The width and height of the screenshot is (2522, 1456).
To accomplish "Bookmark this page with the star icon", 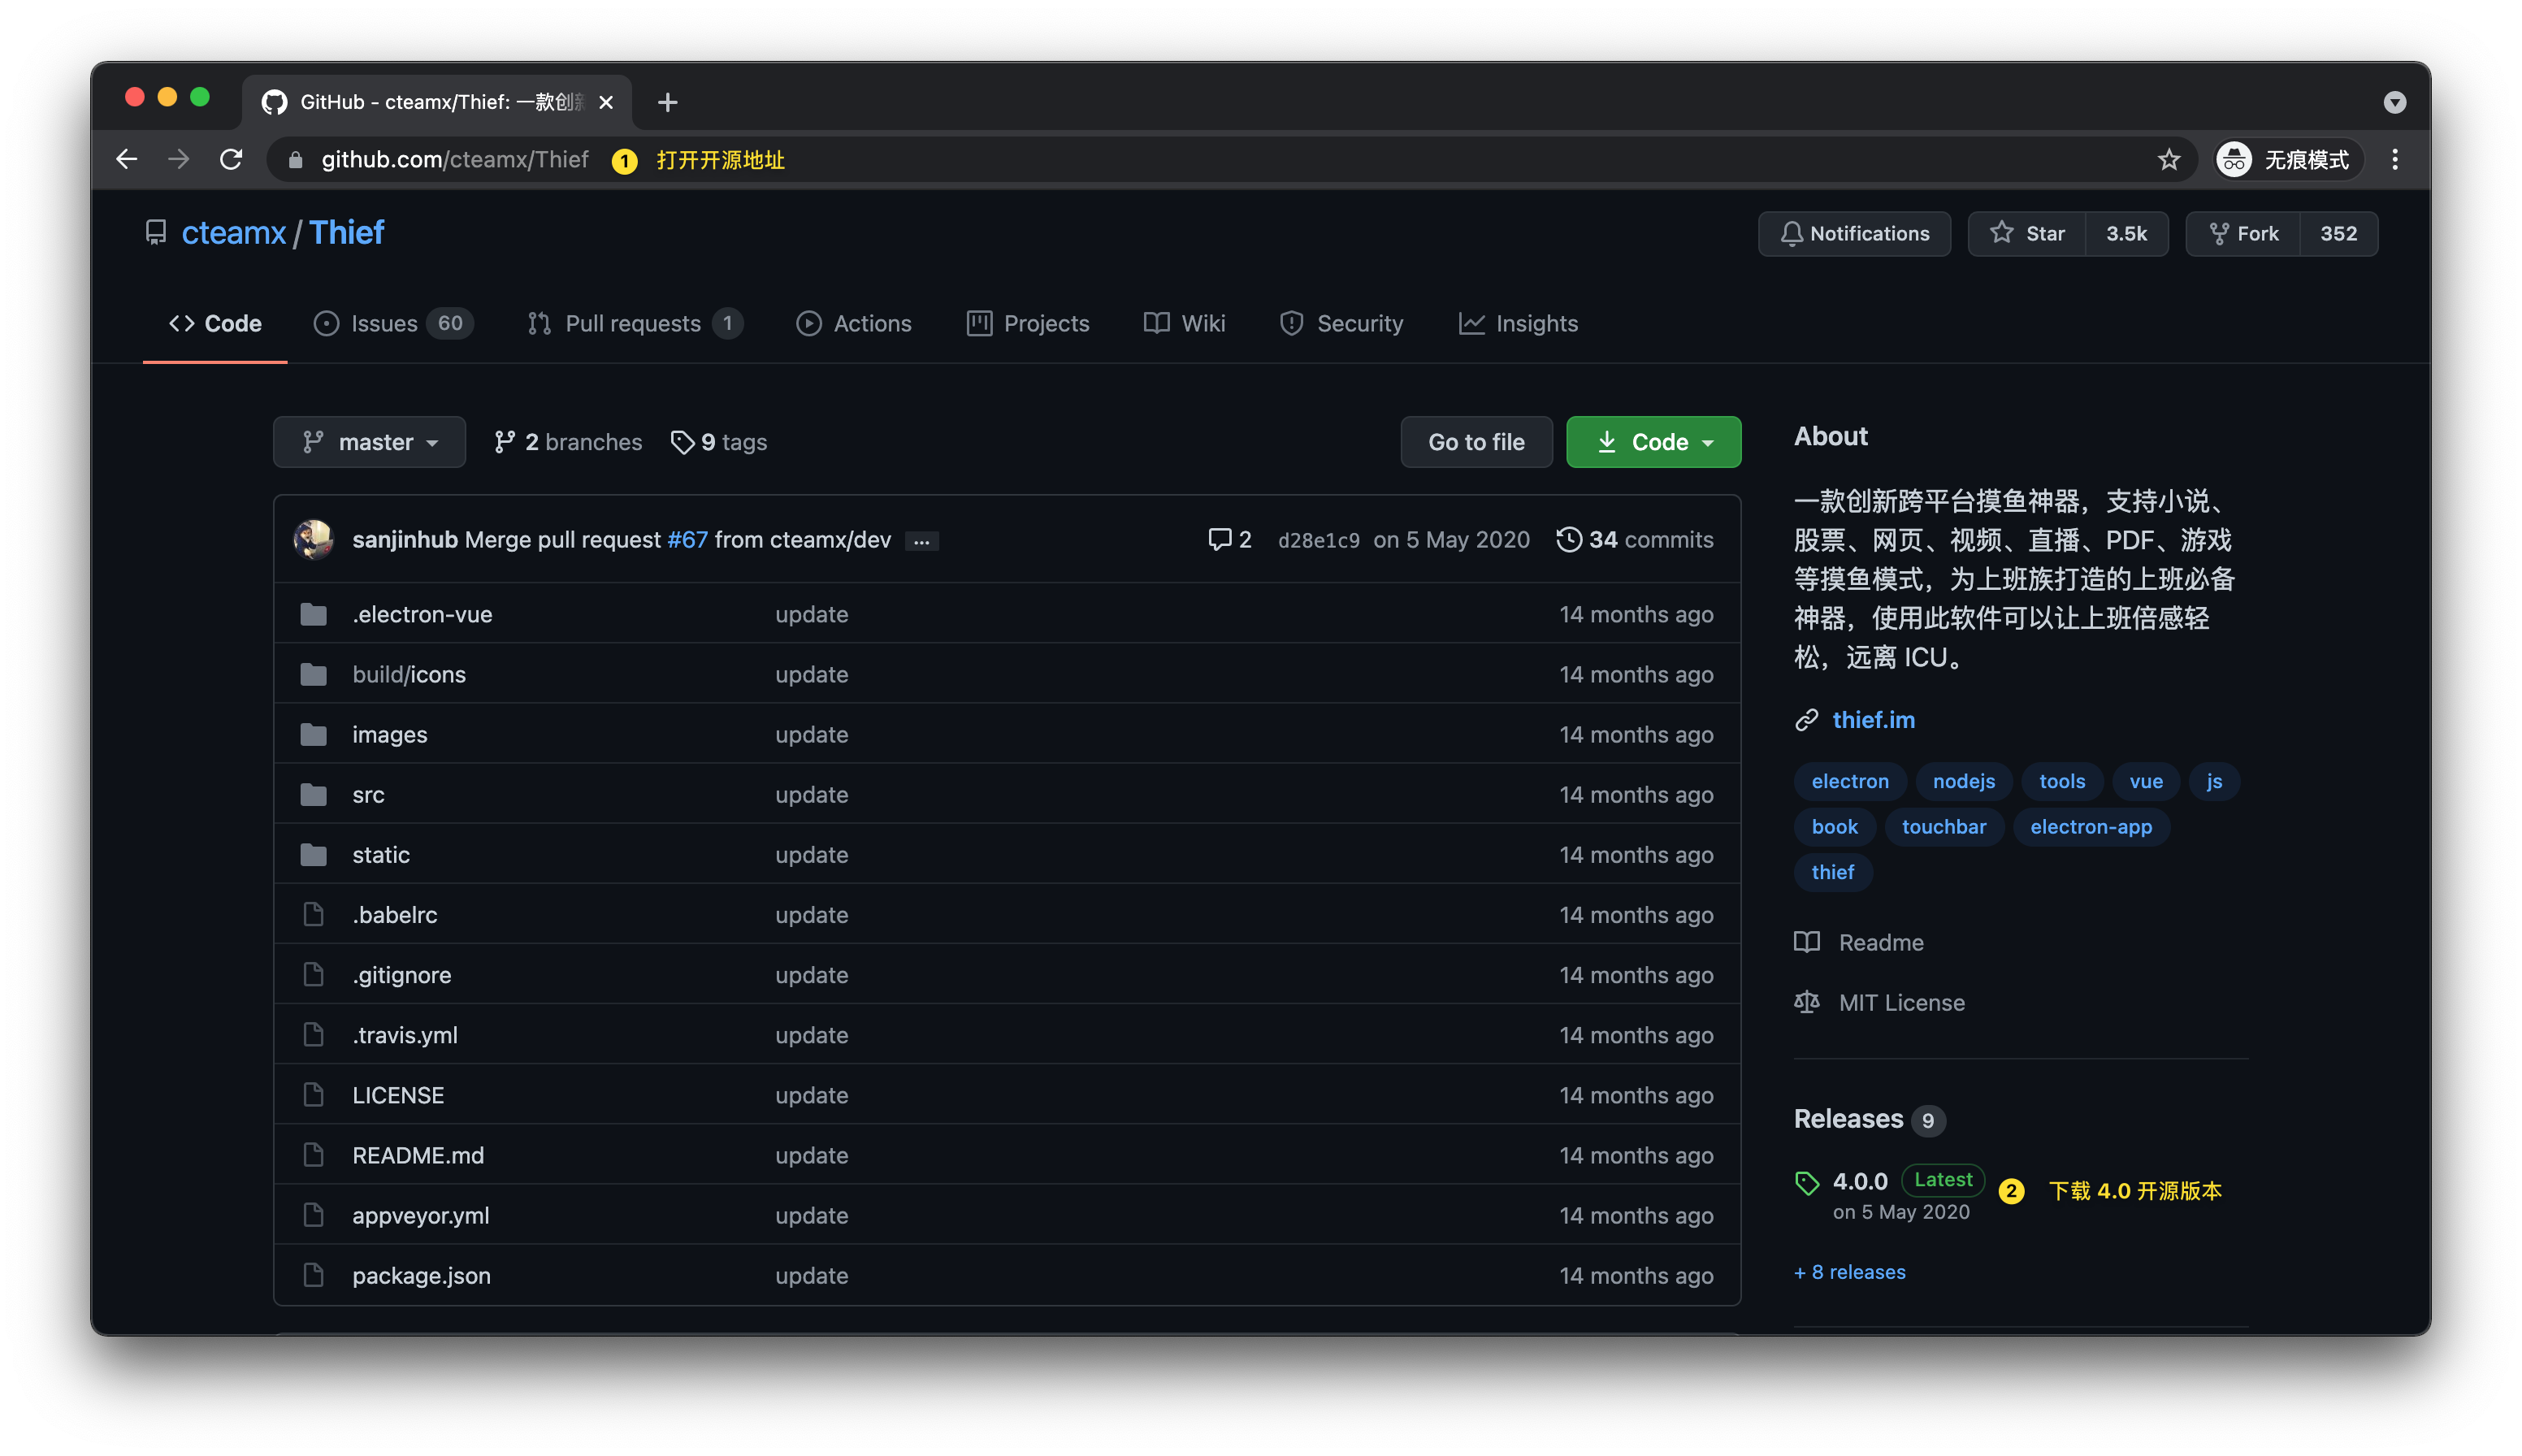I will click(x=2168, y=159).
